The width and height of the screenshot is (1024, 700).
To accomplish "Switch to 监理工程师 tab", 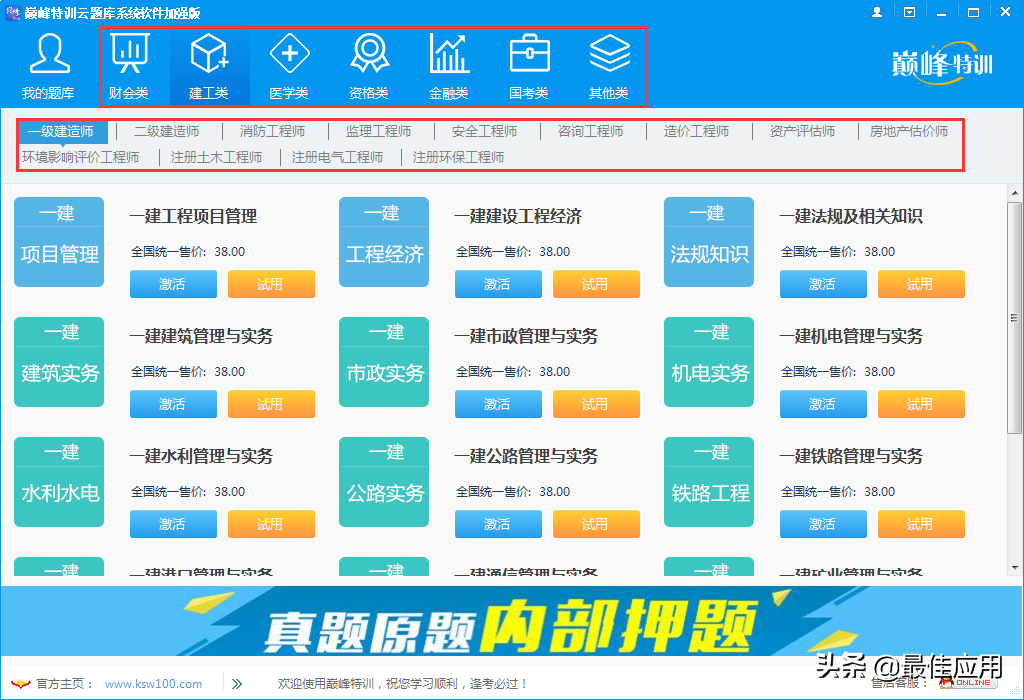I will [378, 131].
